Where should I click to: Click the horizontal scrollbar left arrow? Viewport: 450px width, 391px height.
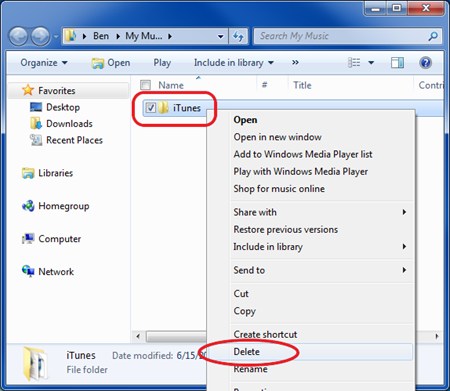pyautogui.click(x=138, y=336)
